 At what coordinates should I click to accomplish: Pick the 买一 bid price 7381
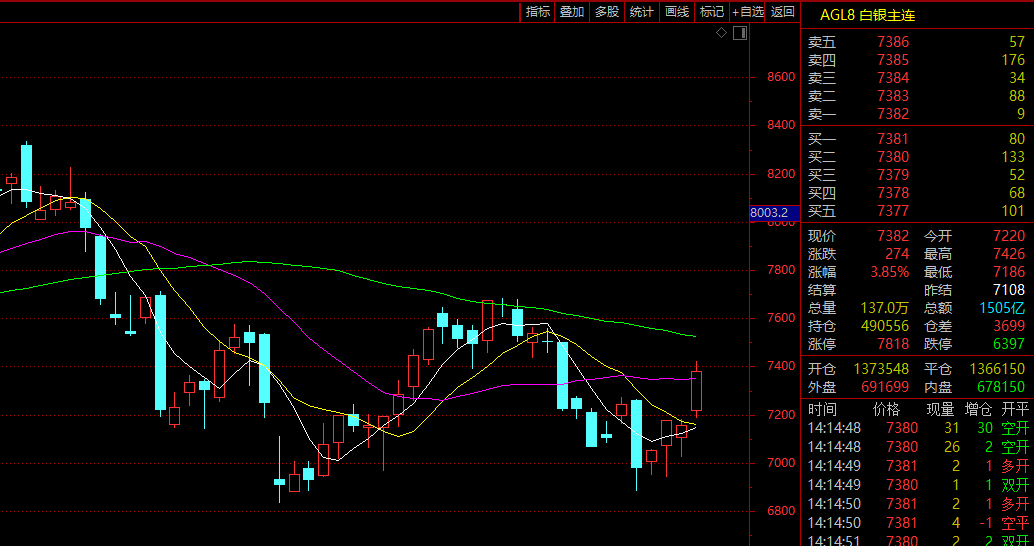click(x=893, y=139)
